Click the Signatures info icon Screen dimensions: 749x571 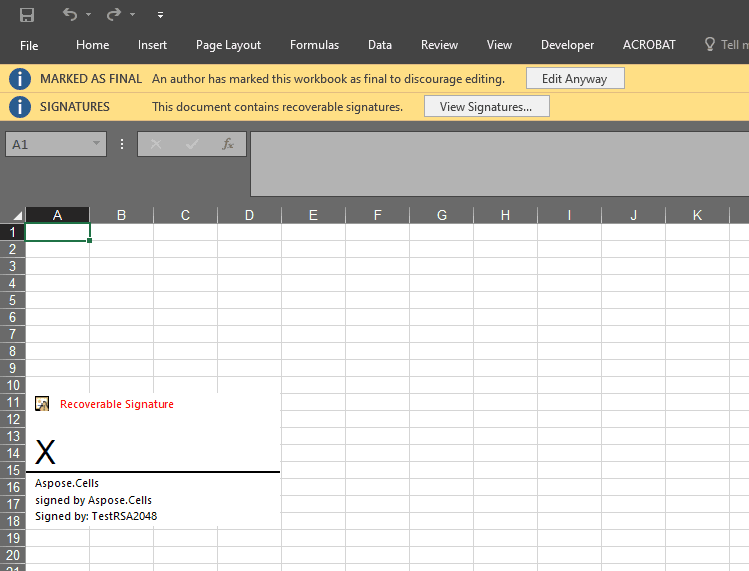19,107
